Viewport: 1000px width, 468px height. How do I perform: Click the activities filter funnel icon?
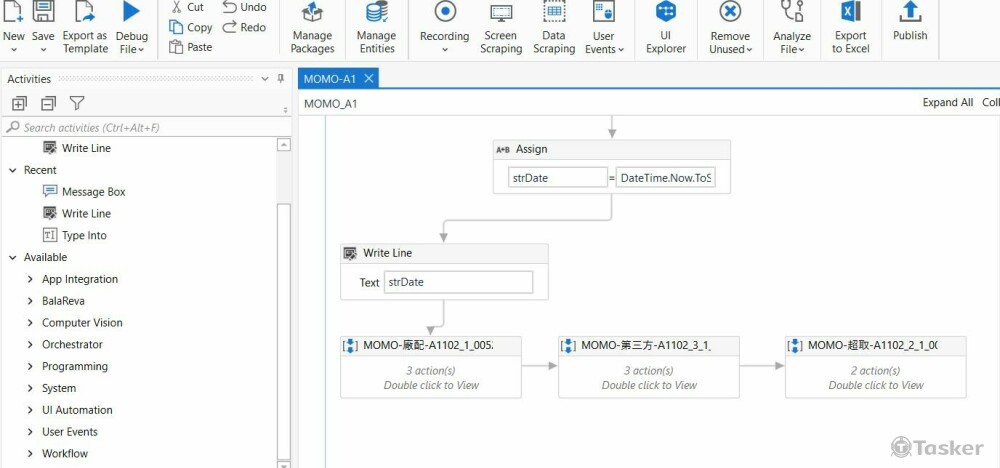point(77,103)
